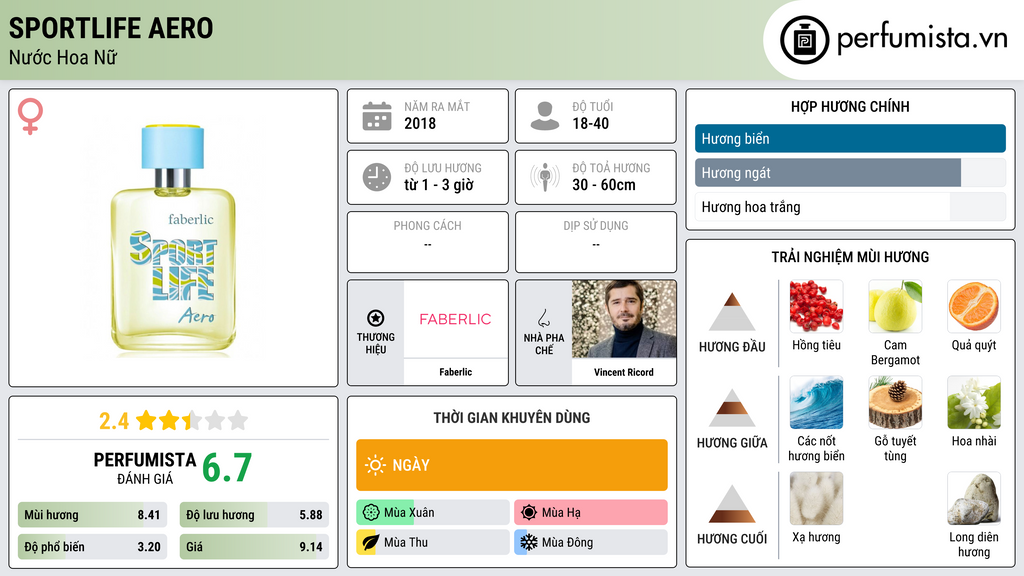Click the Hương đầu pyramid icon
Image resolution: width=1024 pixels, height=576 pixels.
[x=732, y=312]
